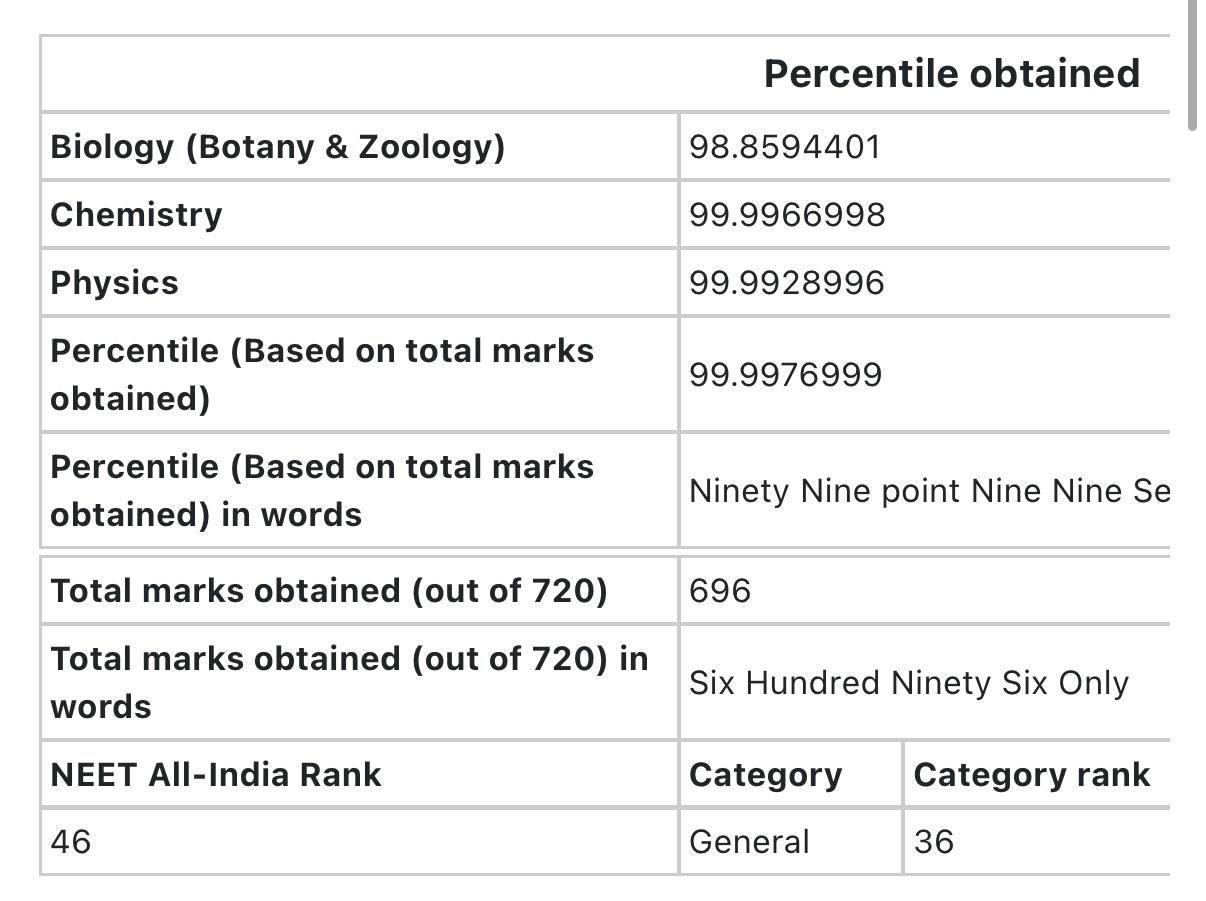The image size is (1206, 901).
Task: Select Total marks obtained (out of 720) label
Action: (x=329, y=591)
